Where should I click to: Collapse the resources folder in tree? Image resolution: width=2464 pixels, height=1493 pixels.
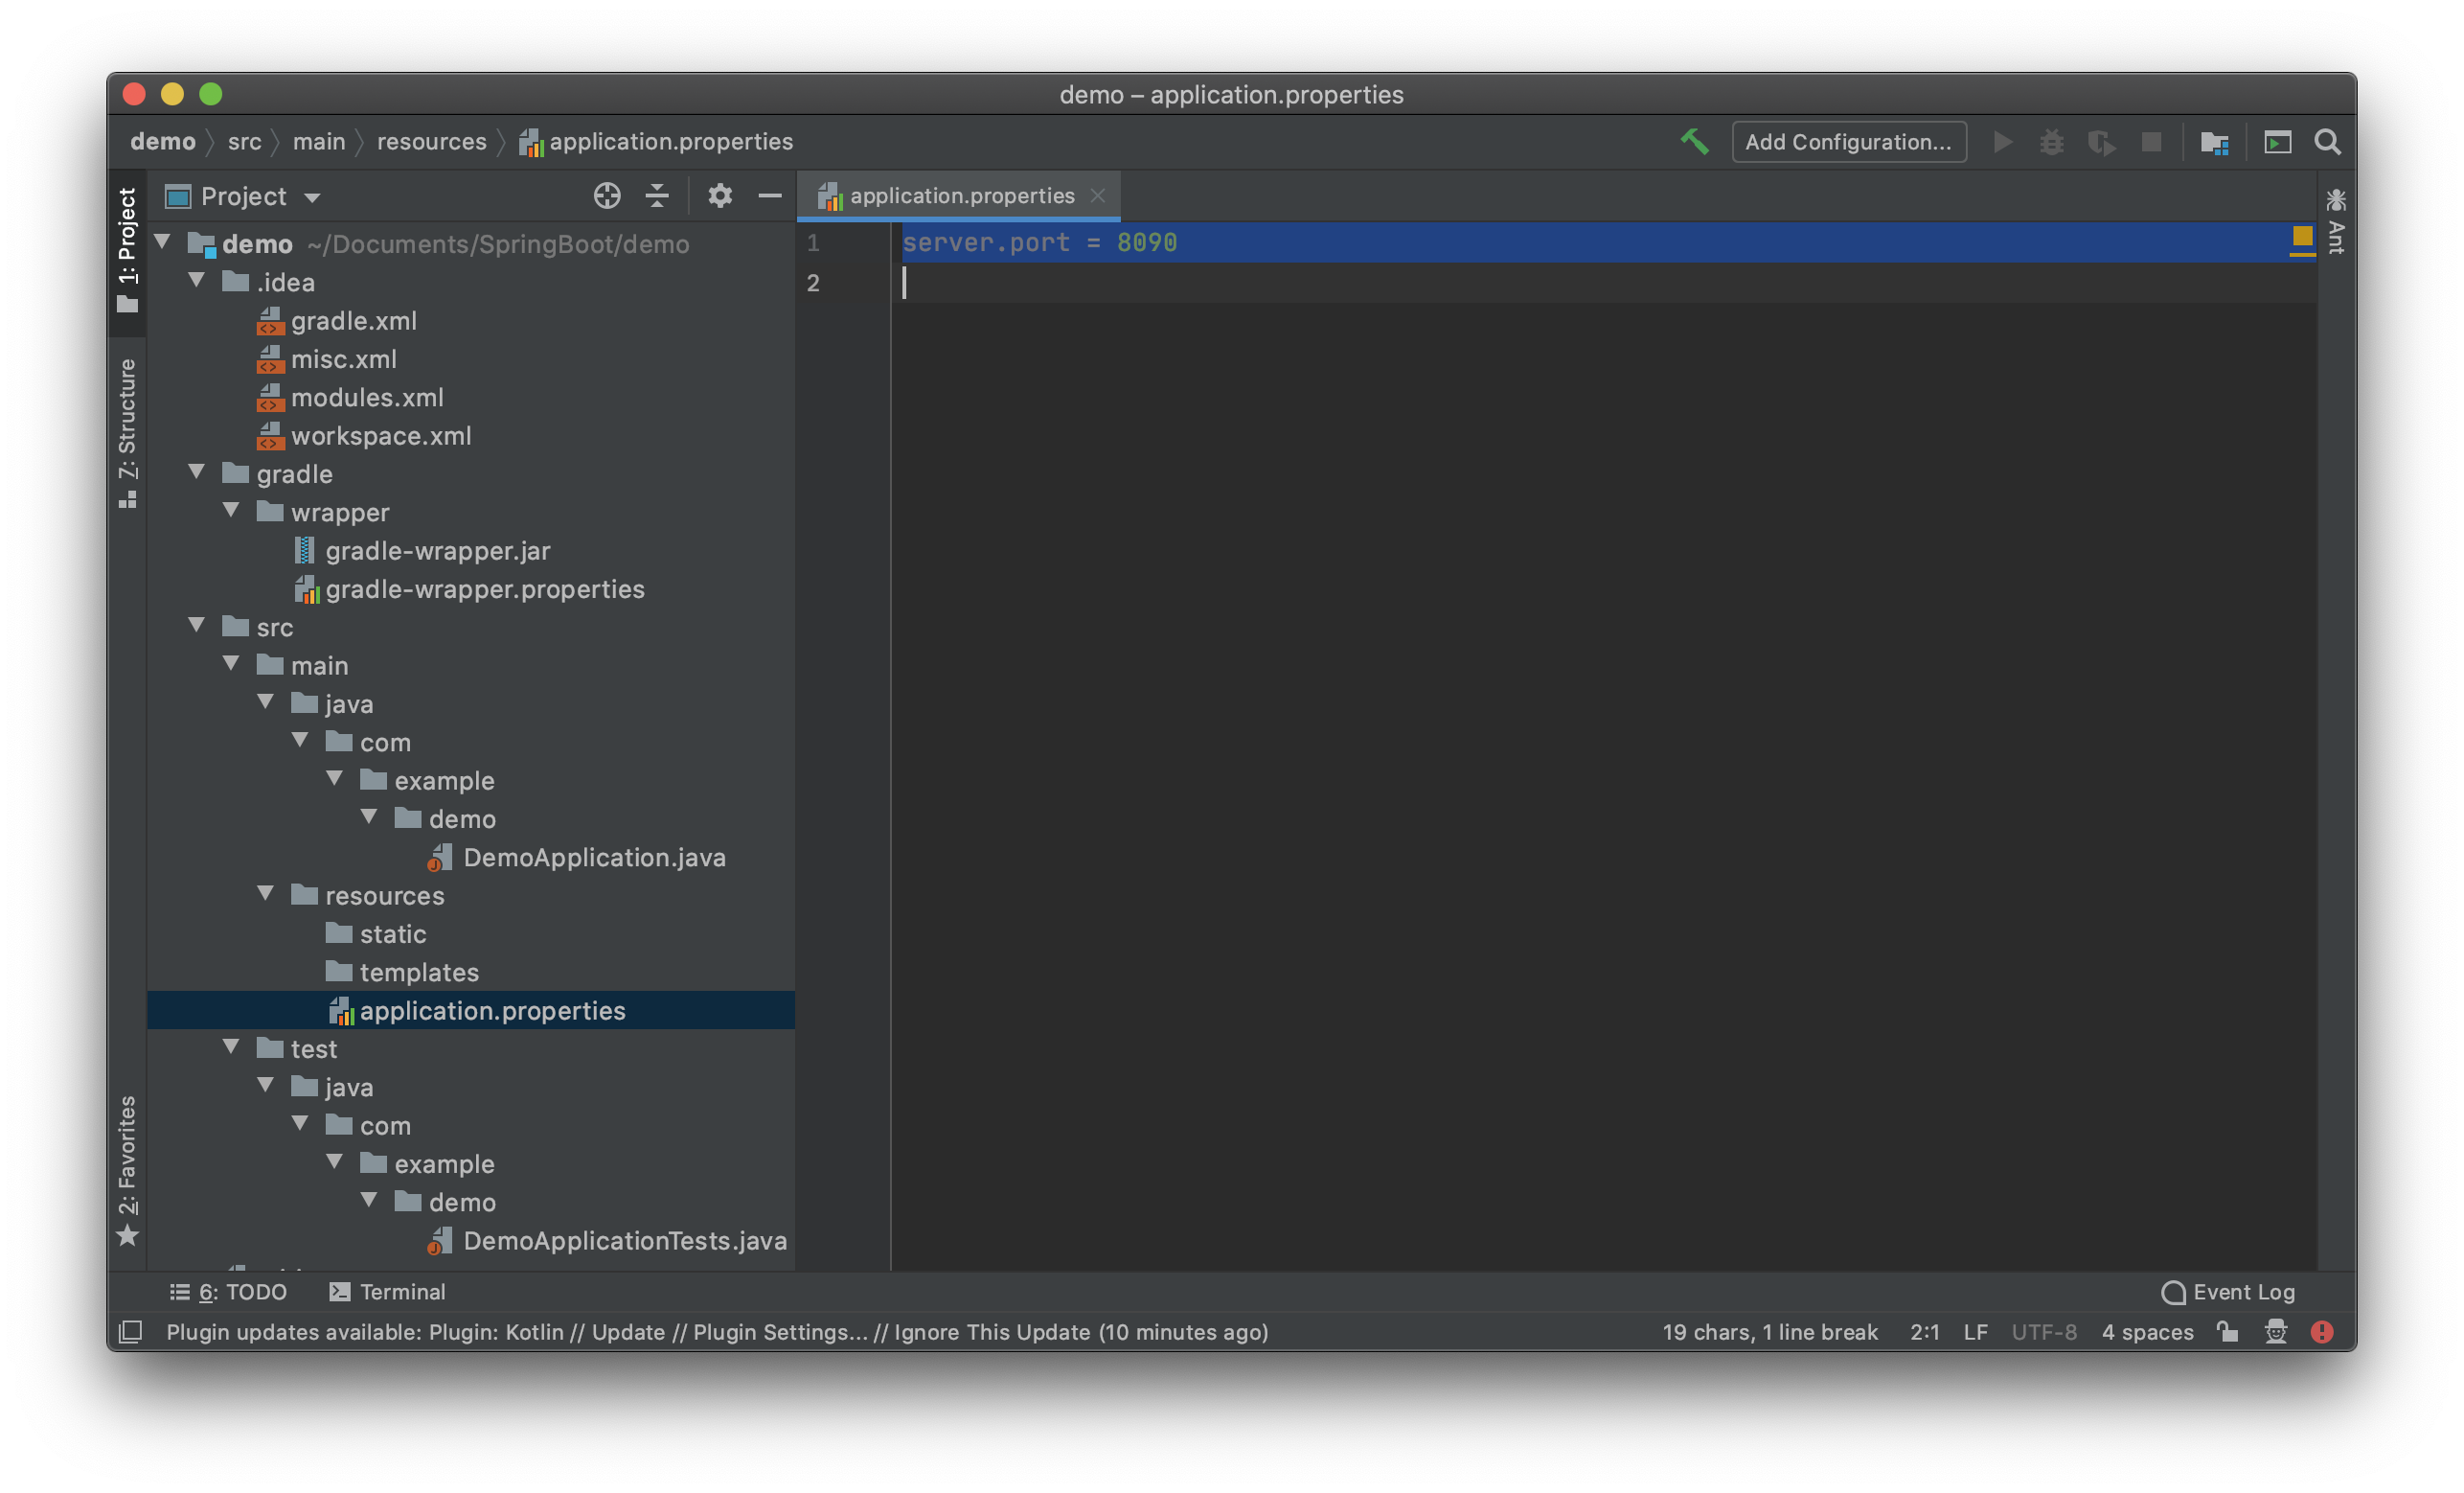[x=266, y=894]
